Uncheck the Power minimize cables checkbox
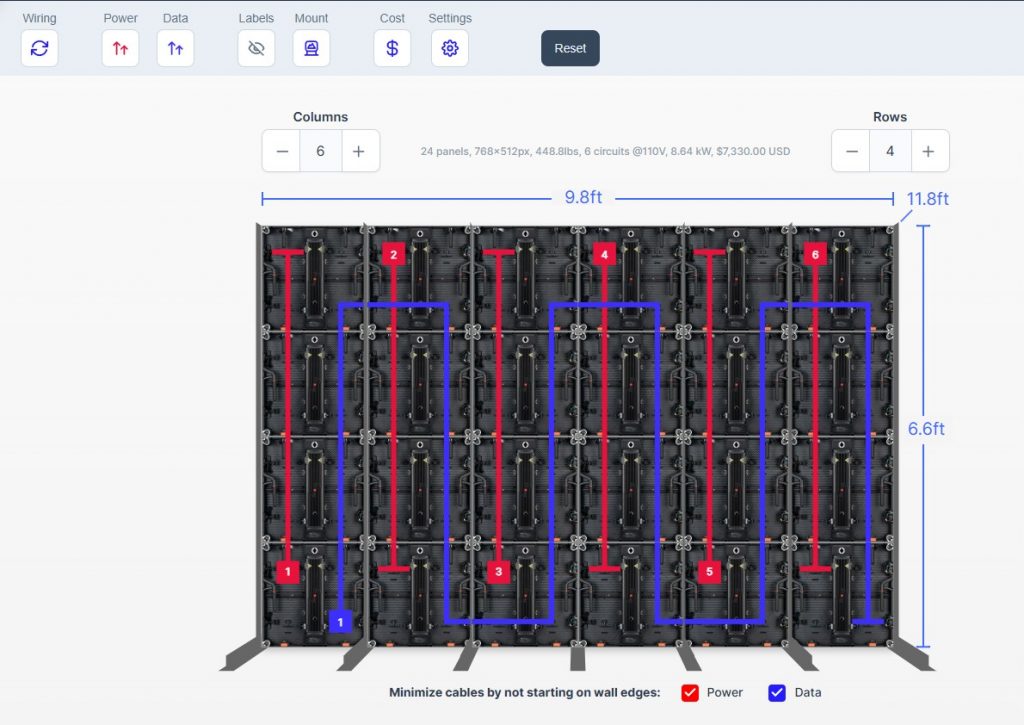This screenshot has height=725, width=1024. click(x=690, y=693)
